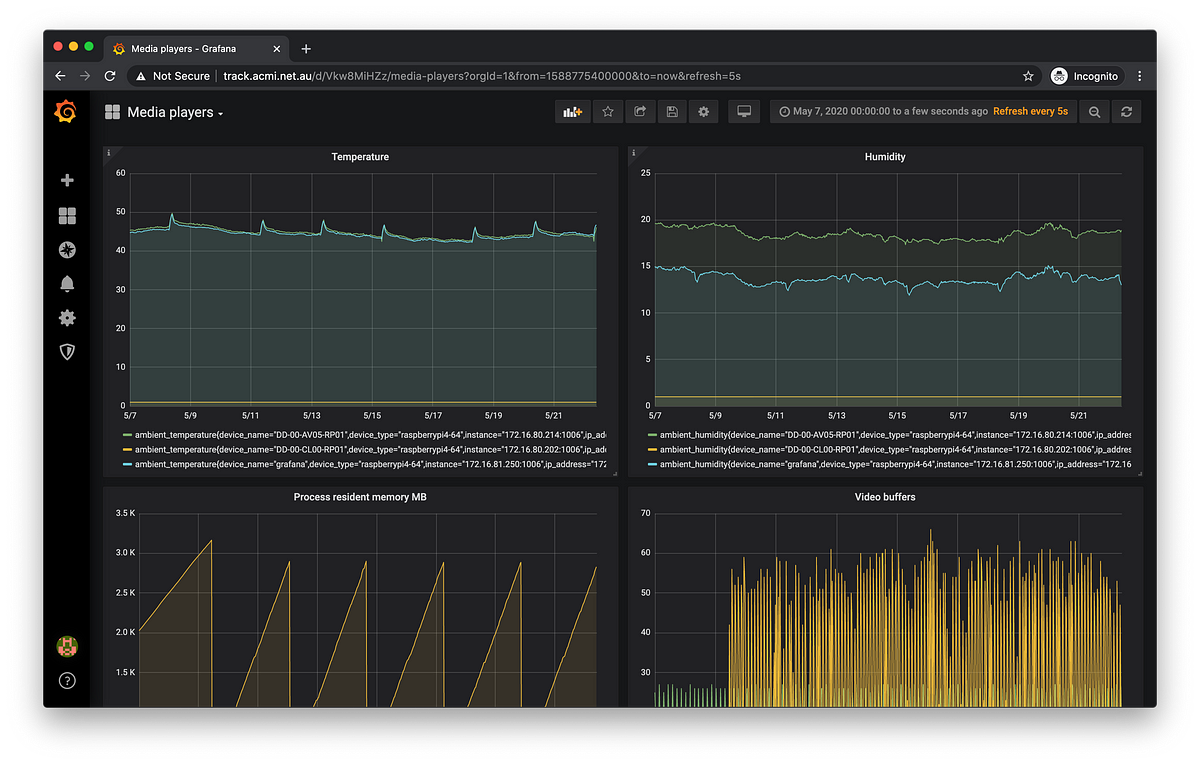Open the Server Admin shield icon

tap(66, 351)
